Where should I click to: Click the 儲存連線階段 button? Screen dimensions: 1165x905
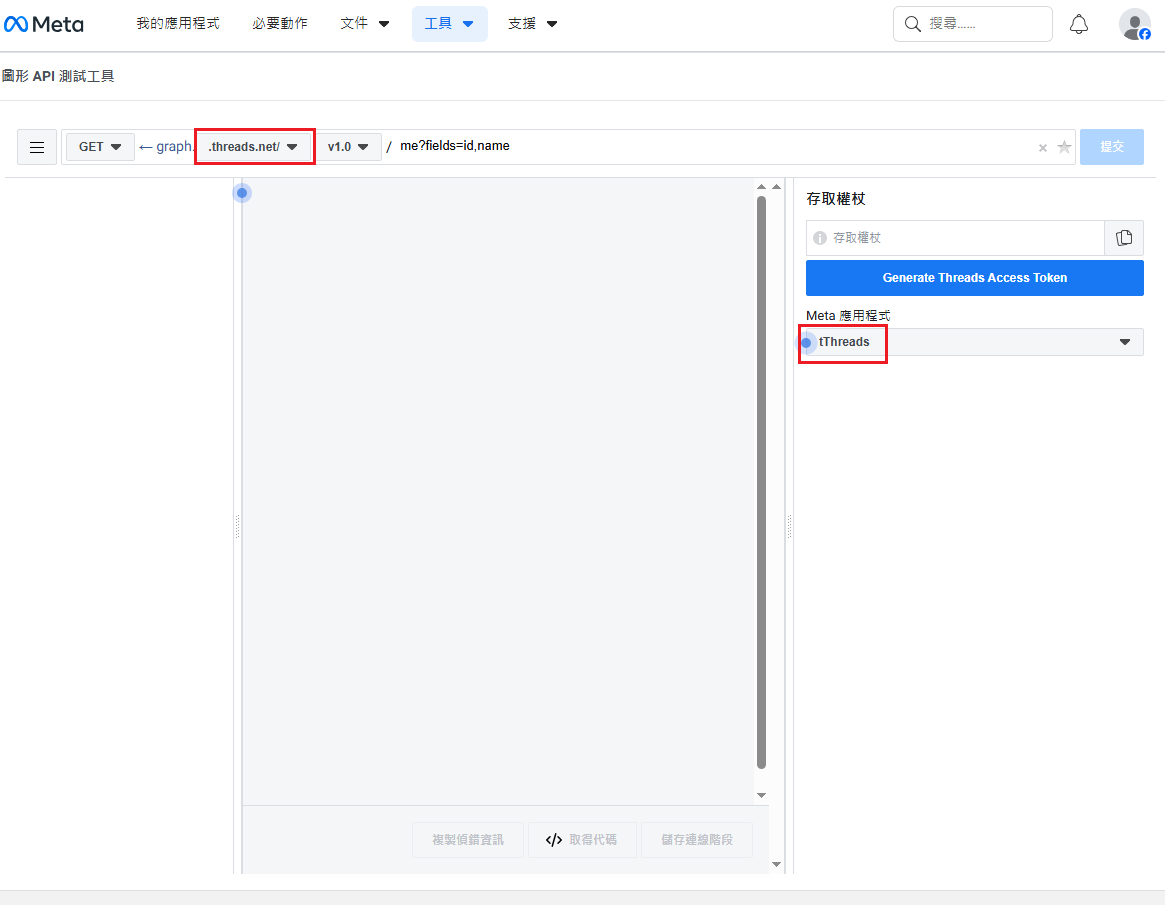tap(697, 840)
